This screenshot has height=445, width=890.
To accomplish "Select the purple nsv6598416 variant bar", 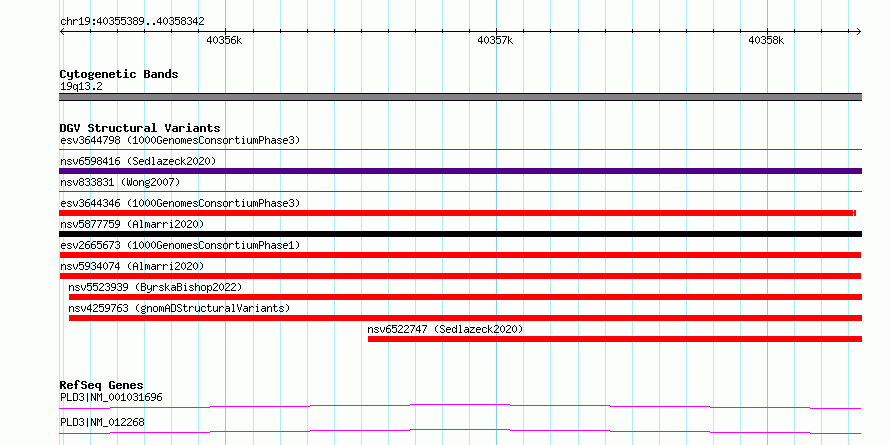I will point(460,171).
